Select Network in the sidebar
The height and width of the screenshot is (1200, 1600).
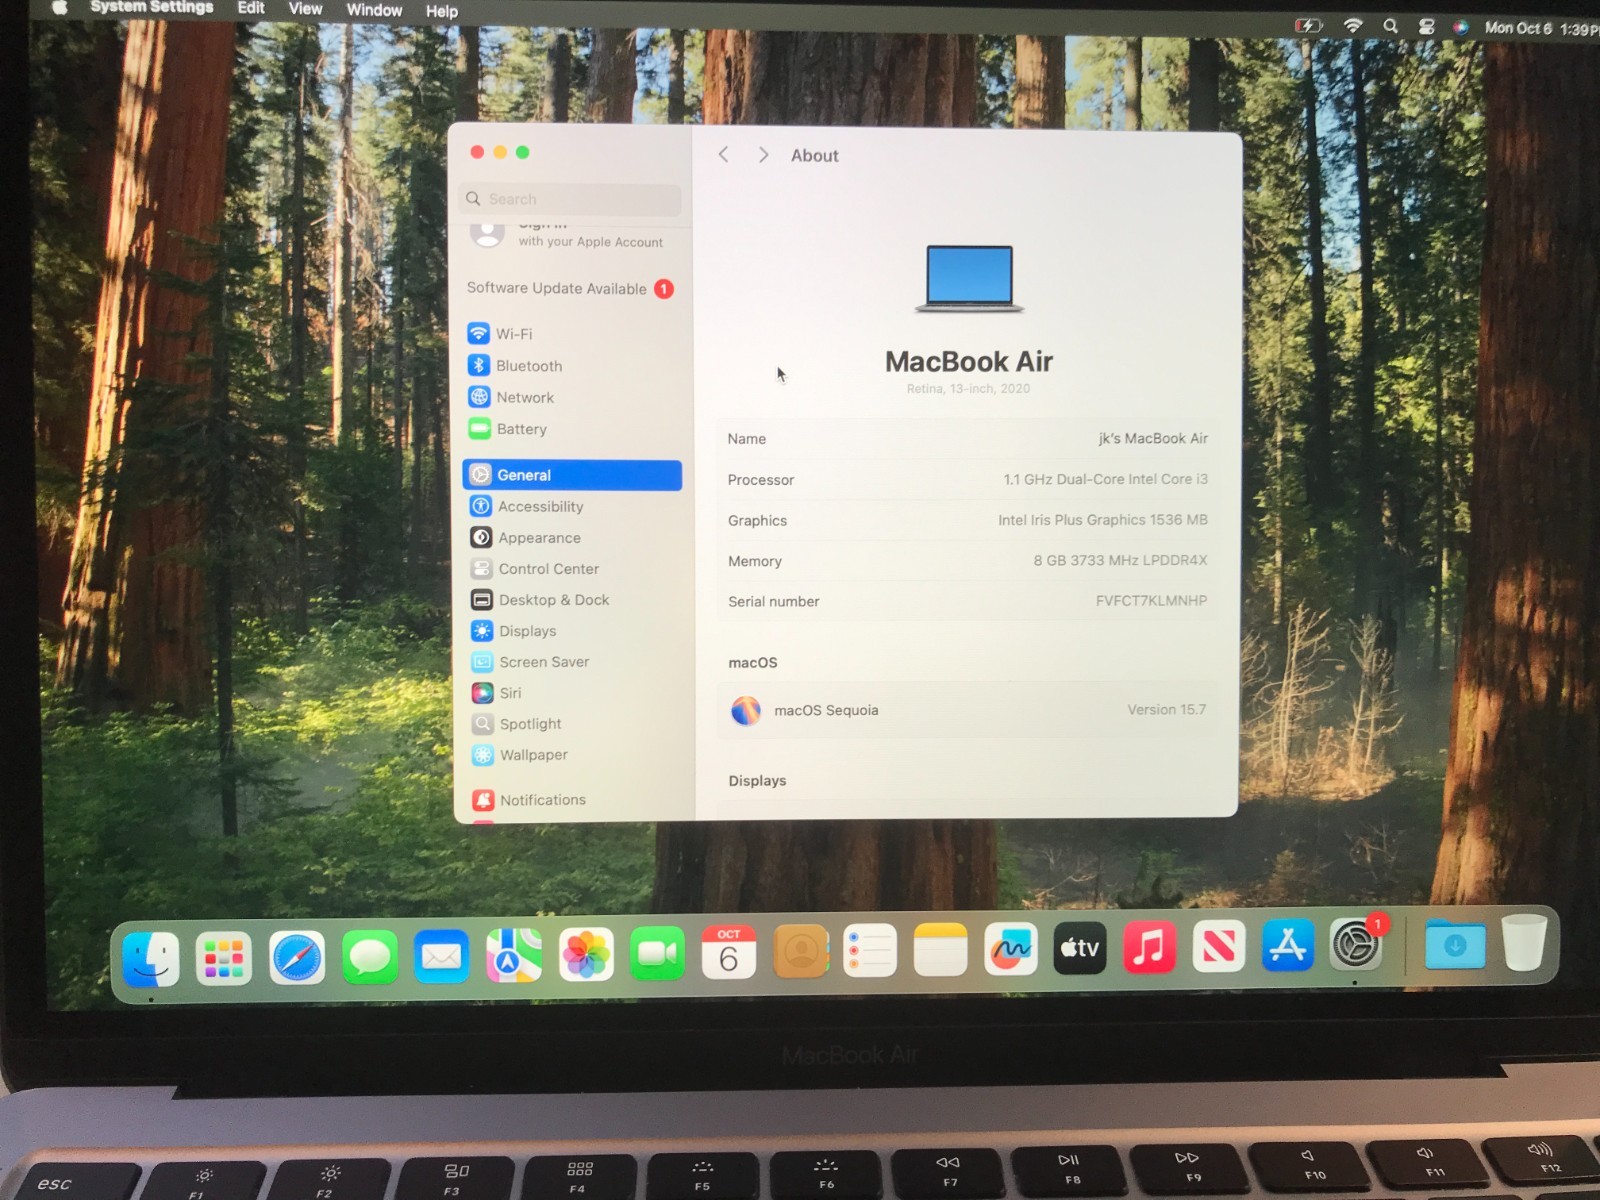pos(524,397)
